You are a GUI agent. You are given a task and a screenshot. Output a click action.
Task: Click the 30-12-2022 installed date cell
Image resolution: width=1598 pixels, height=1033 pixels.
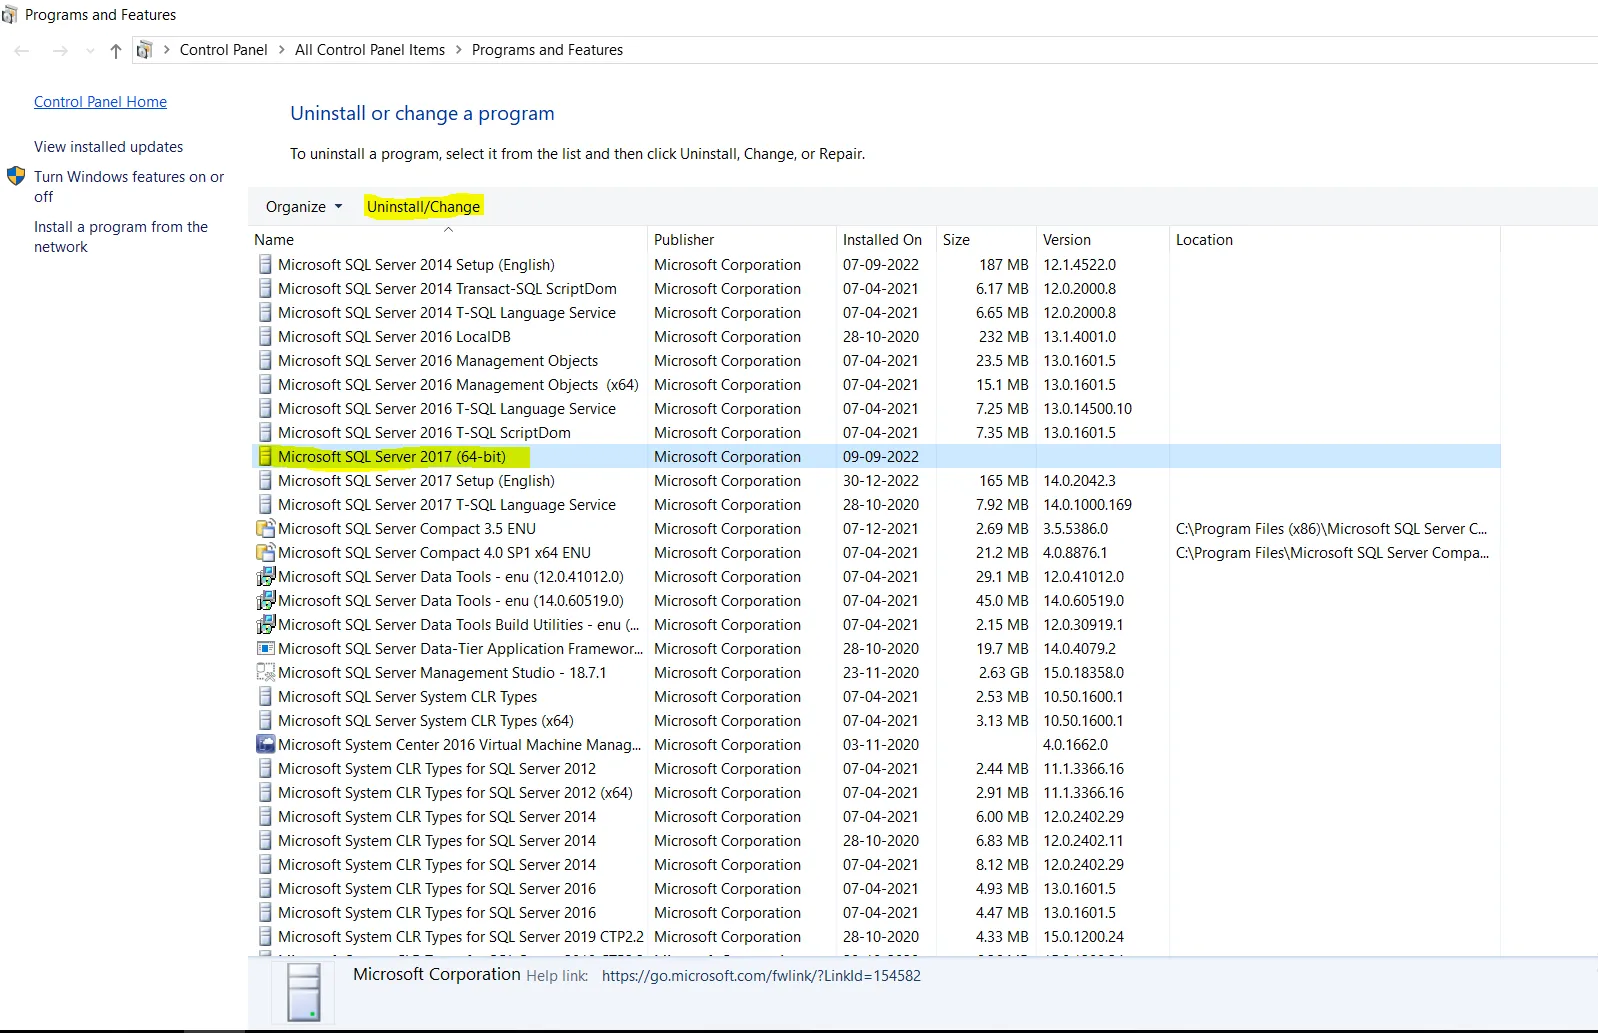[x=881, y=481]
